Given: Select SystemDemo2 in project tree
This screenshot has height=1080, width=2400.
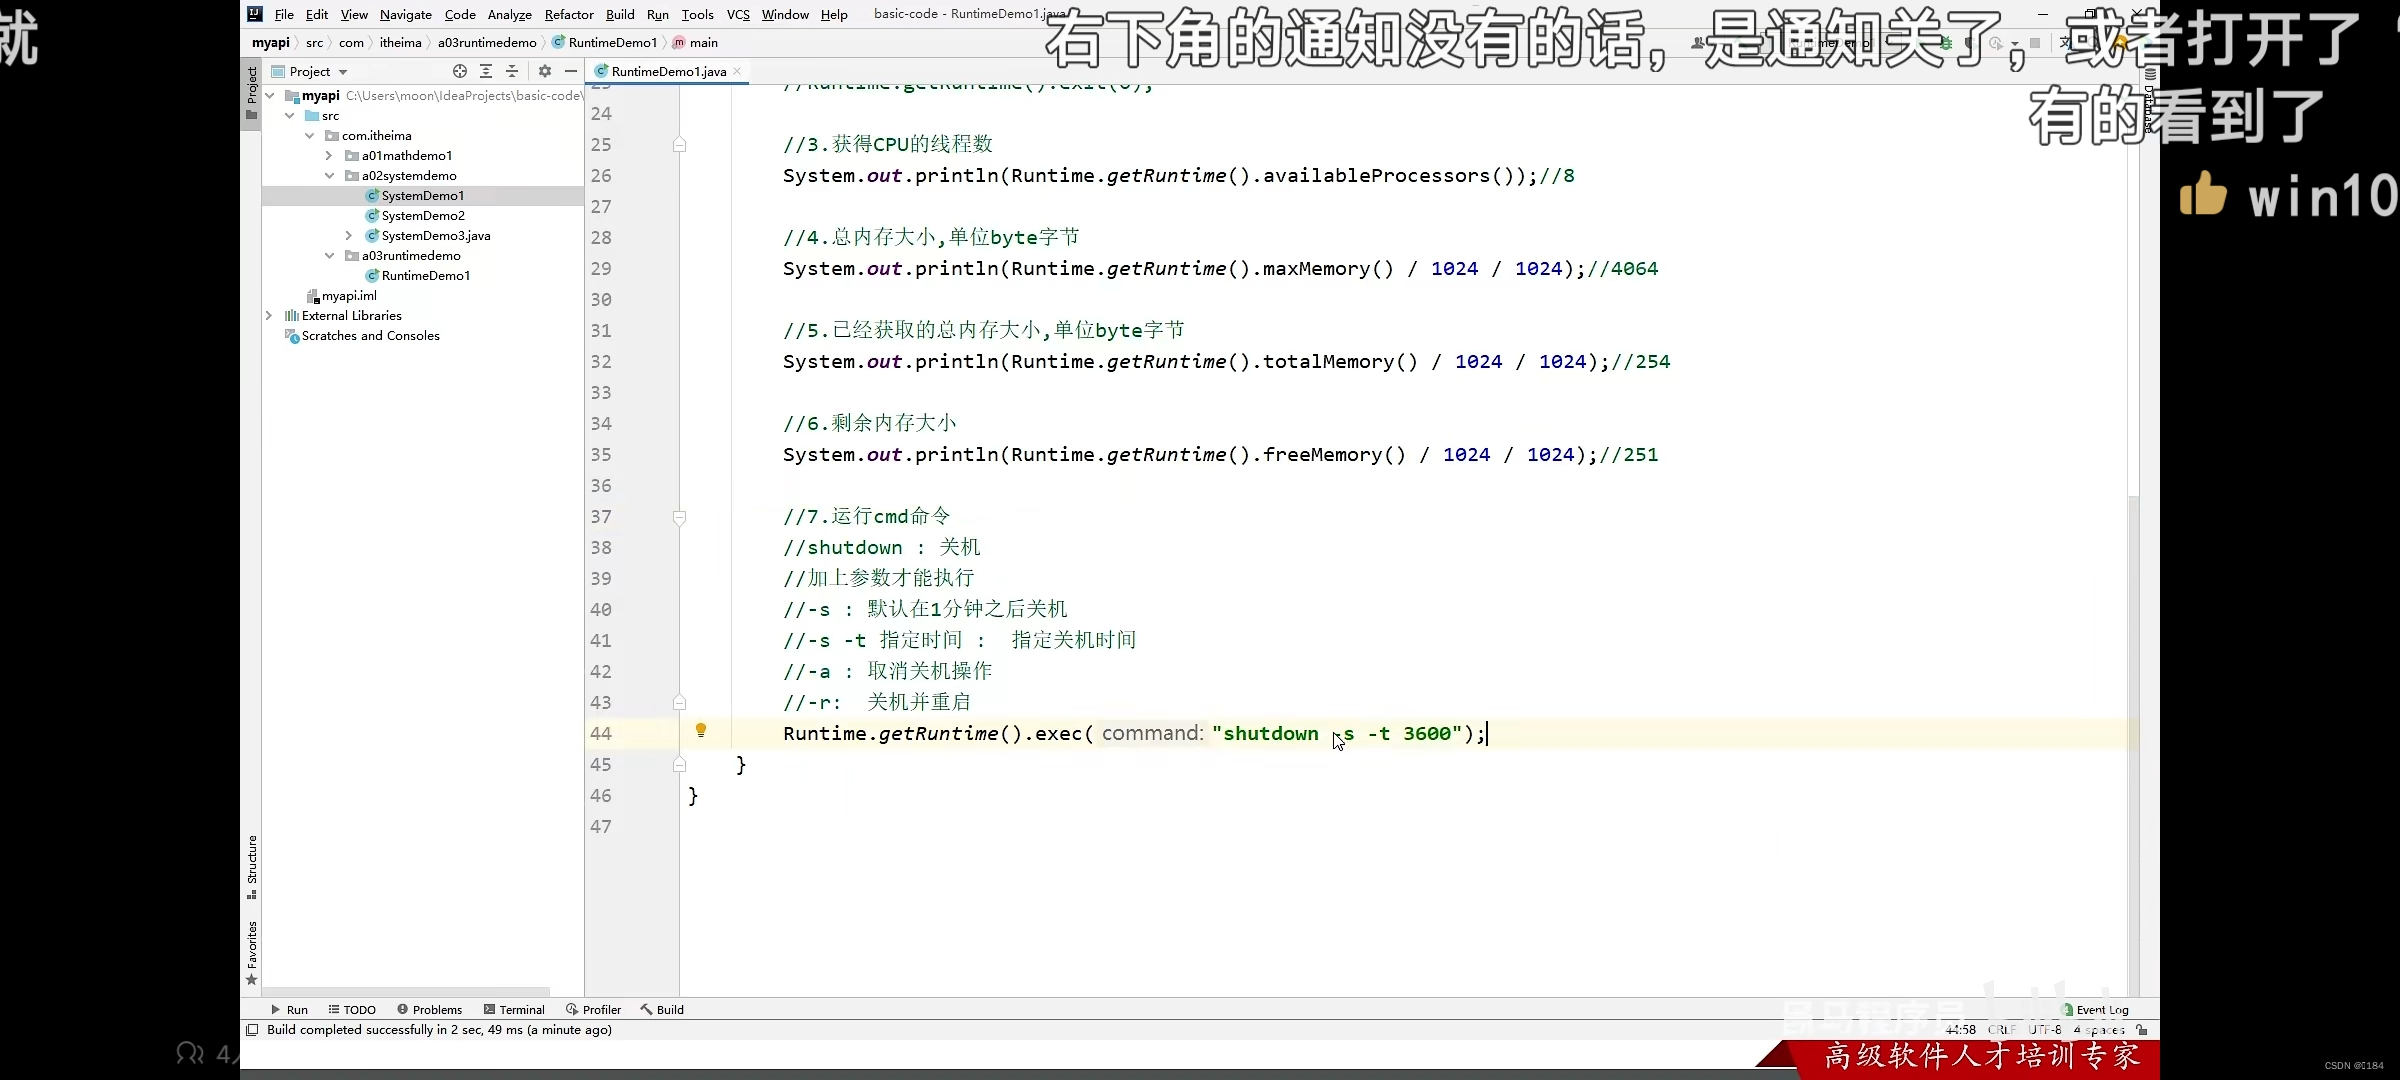Looking at the screenshot, I should coord(422,216).
